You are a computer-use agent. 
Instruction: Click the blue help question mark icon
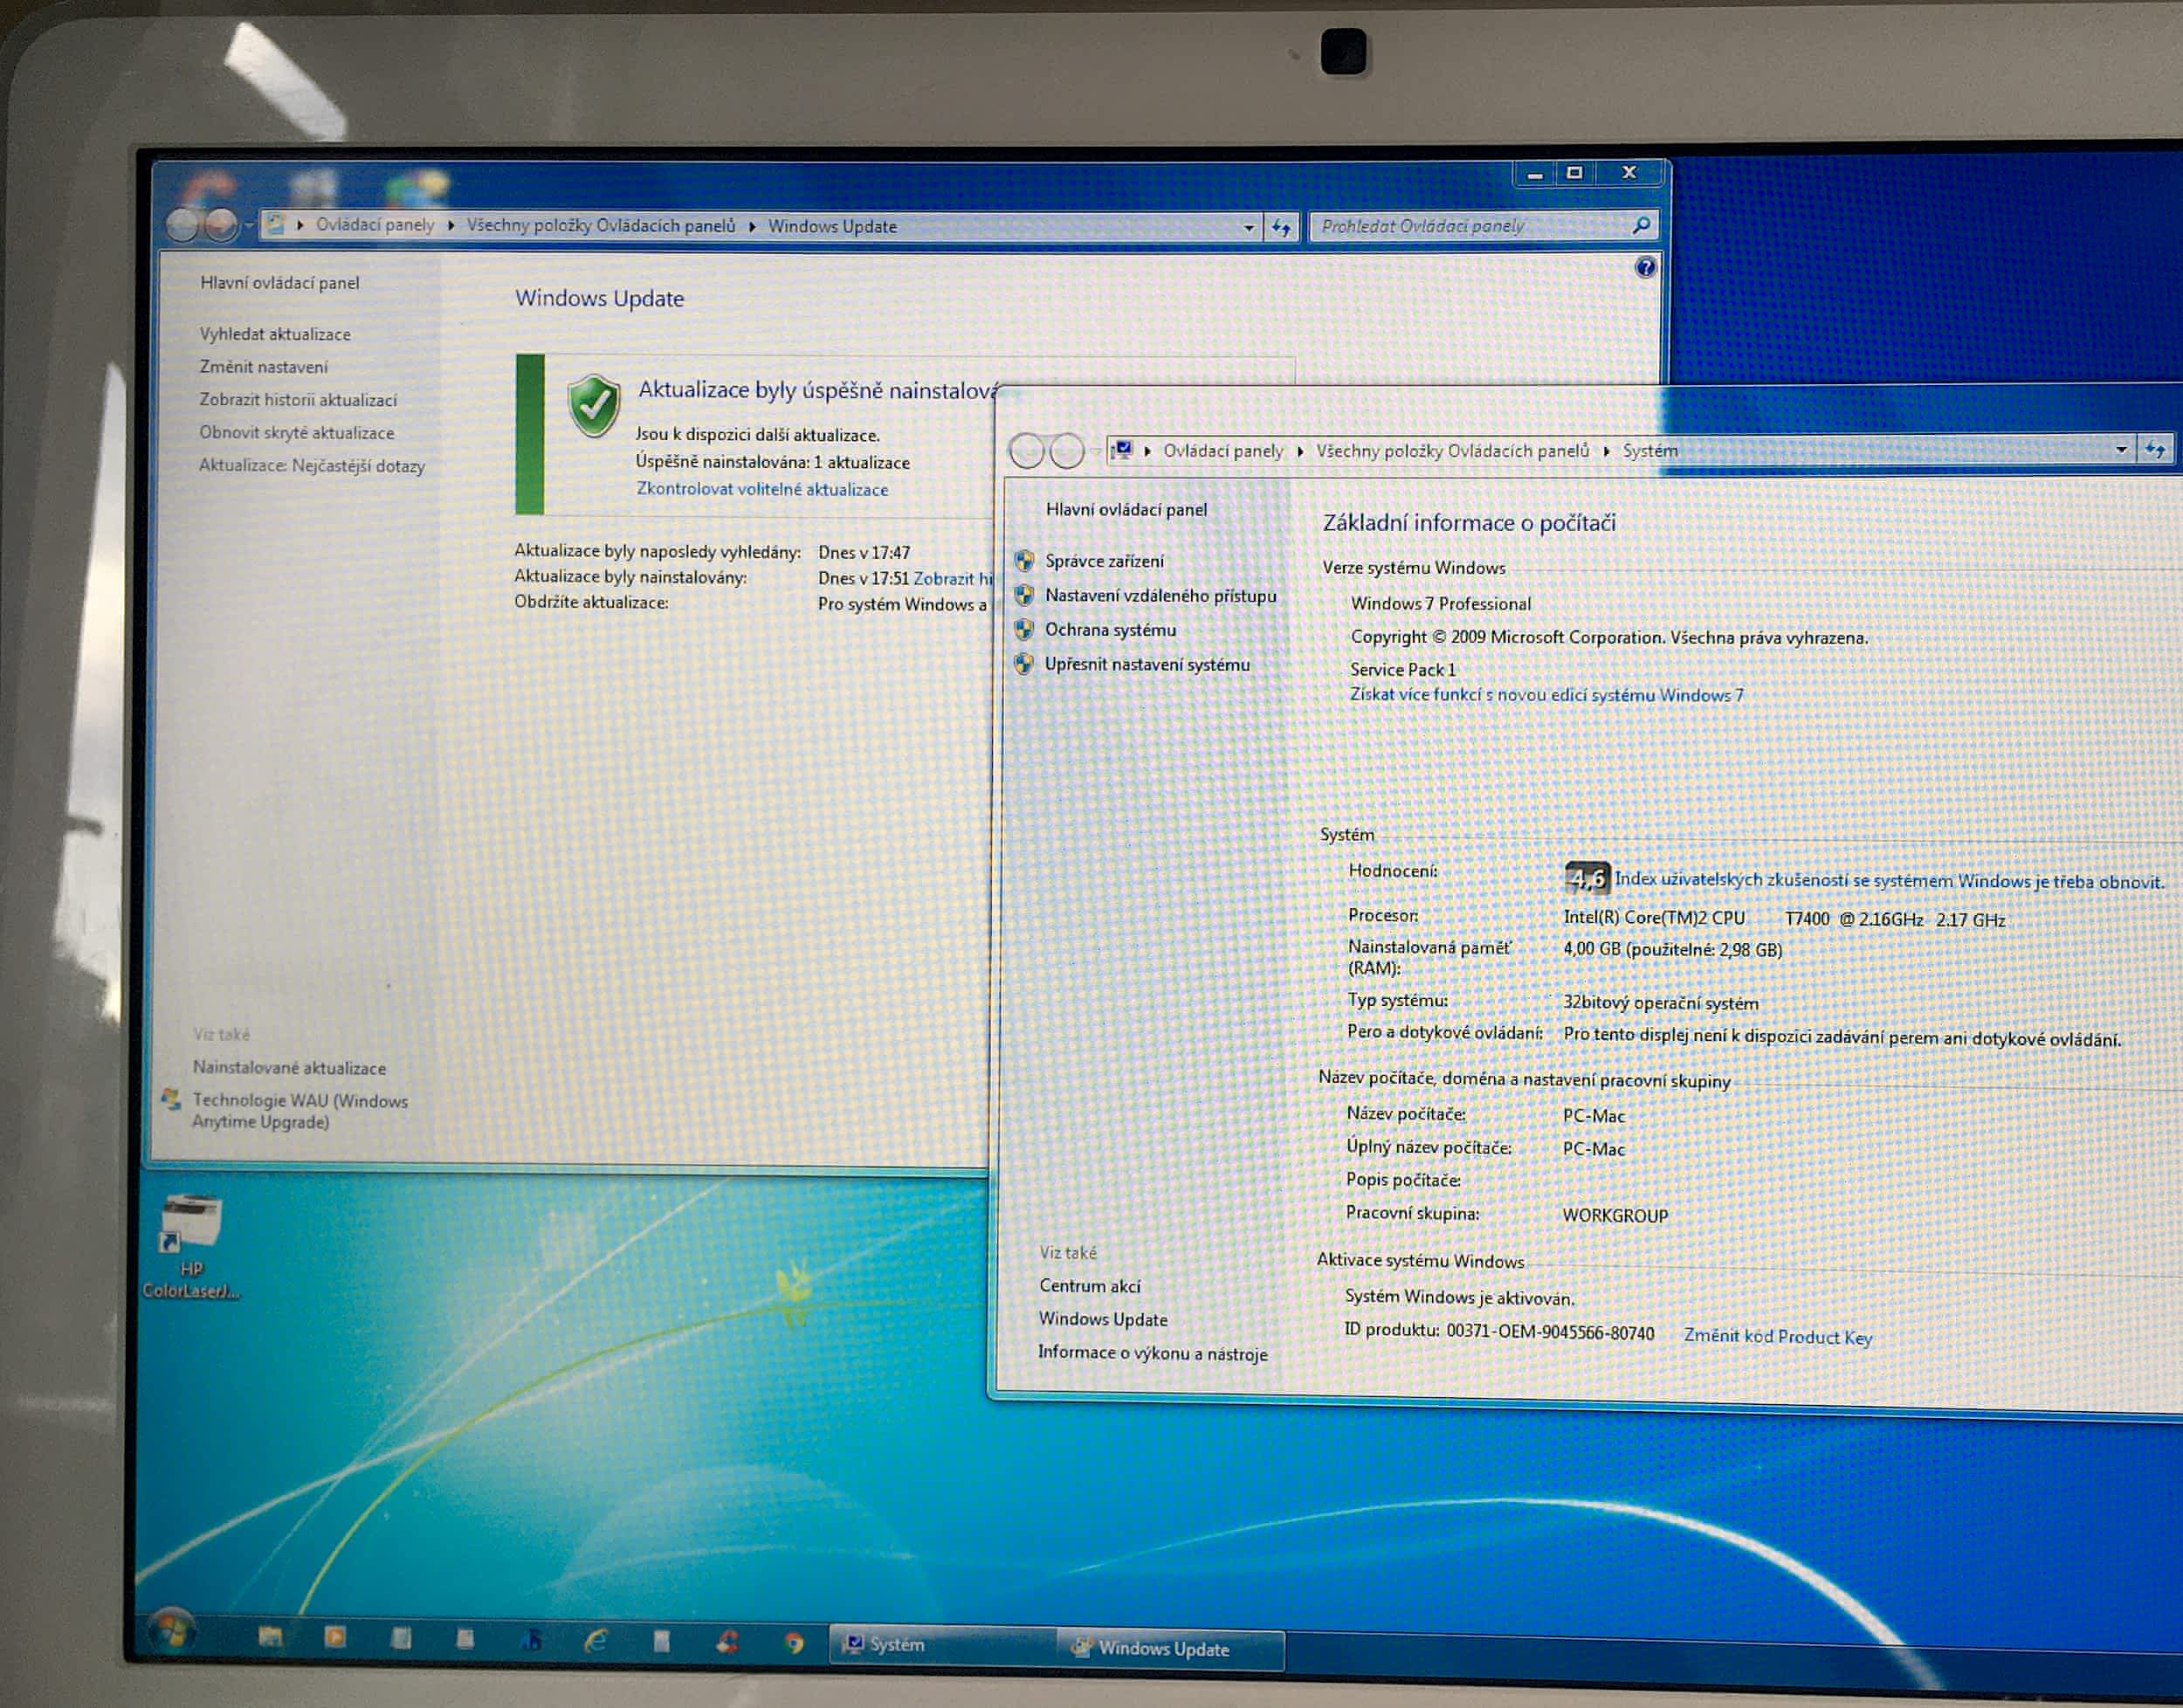click(x=1645, y=267)
